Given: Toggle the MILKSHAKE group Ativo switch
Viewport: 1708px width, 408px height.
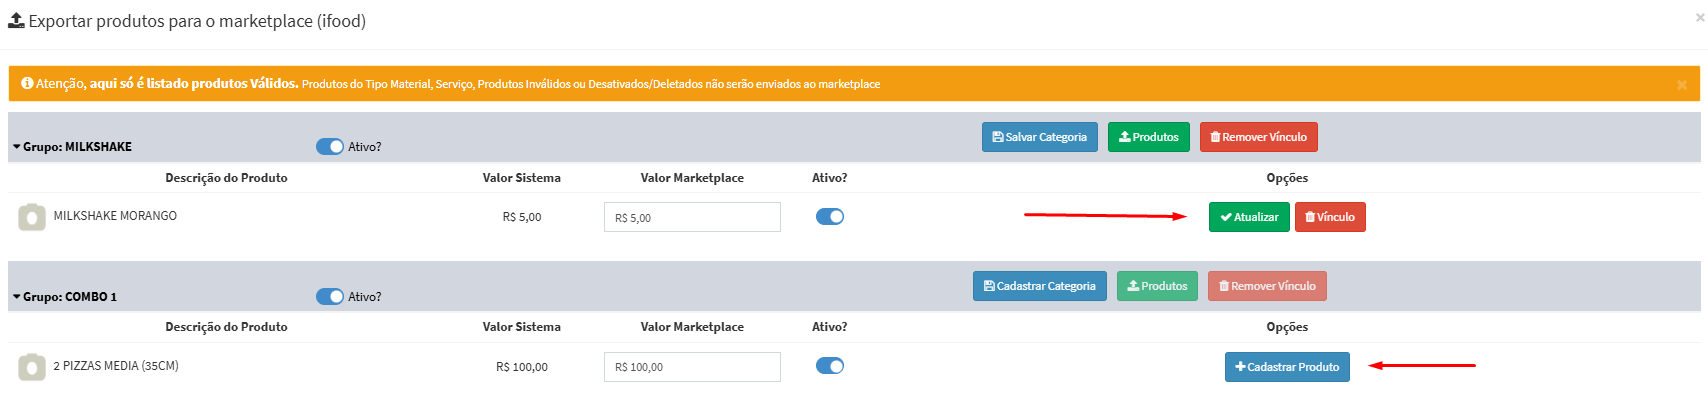Looking at the screenshot, I should [x=329, y=146].
